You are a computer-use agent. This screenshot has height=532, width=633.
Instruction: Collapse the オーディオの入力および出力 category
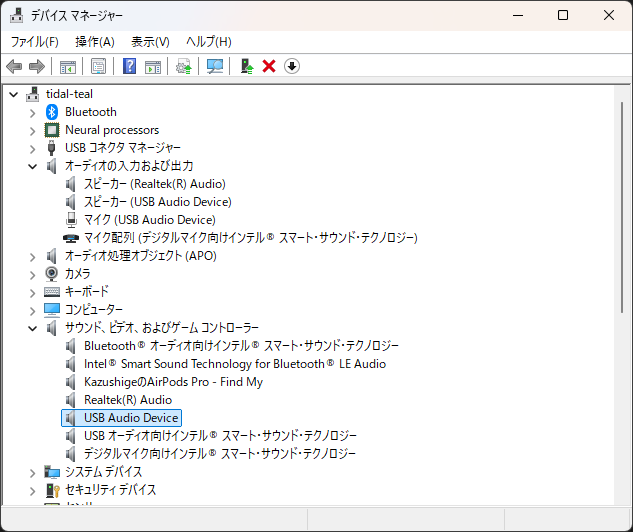pos(33,166)
